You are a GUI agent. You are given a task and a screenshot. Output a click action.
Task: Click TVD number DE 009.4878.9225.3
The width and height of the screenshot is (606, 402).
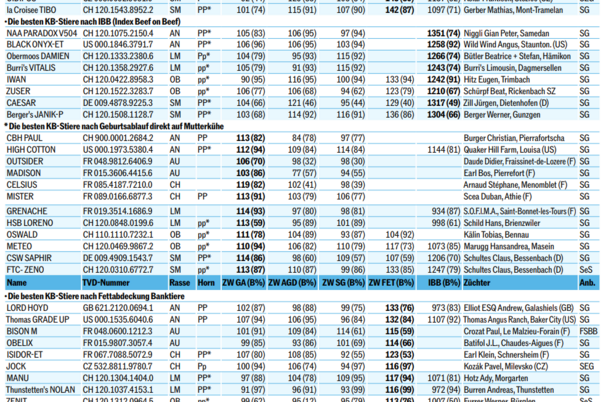[x=118, y=103]
